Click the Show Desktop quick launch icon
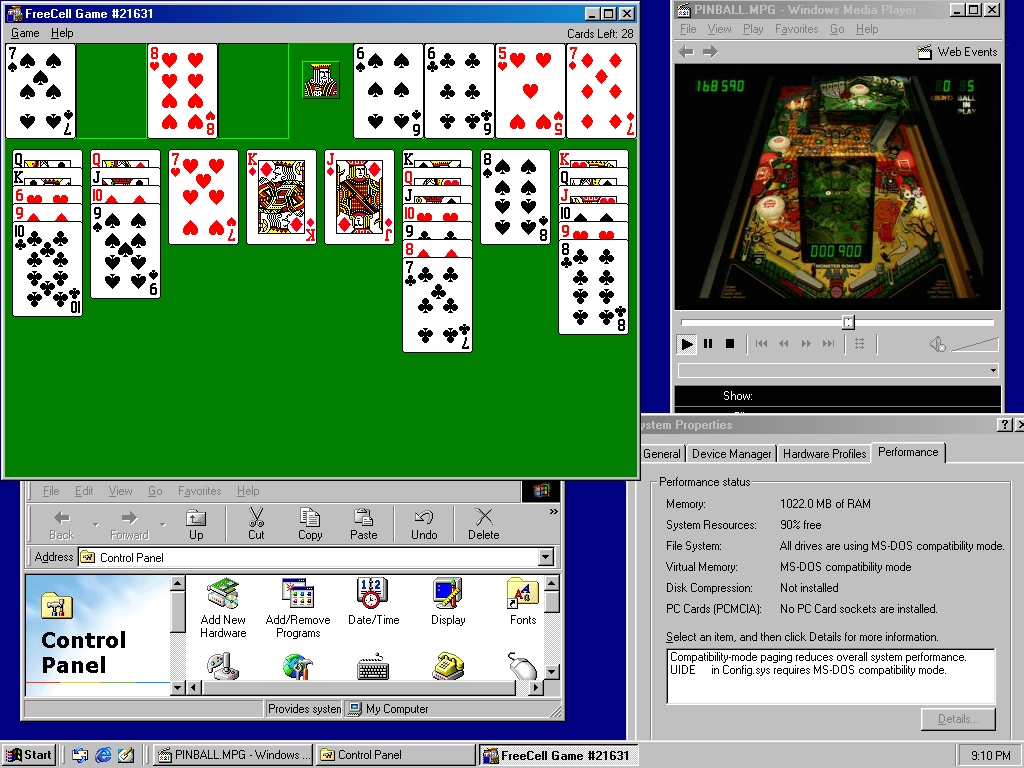1024x768 pixels. [x=126, y=755]
